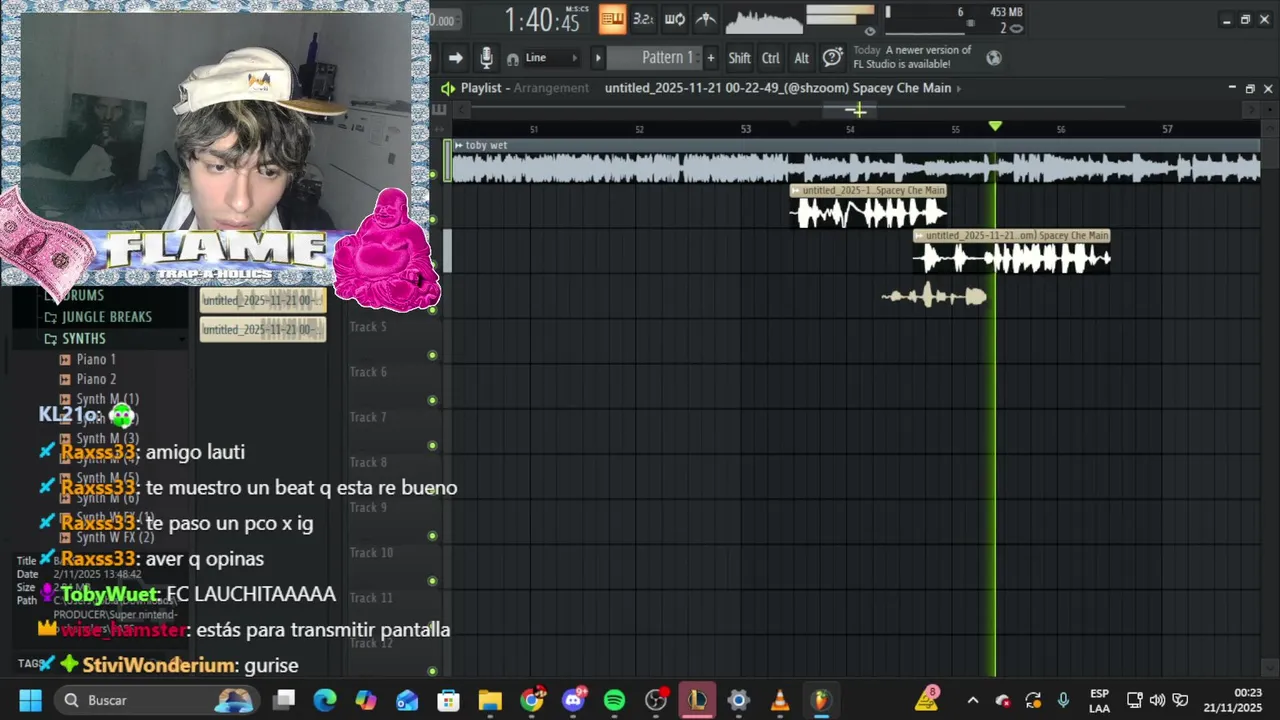The height and width of the screenshot is (720, 1280).
Task: Open the Playlist view icon in toolbar
Action: click(x=612, y=19)
